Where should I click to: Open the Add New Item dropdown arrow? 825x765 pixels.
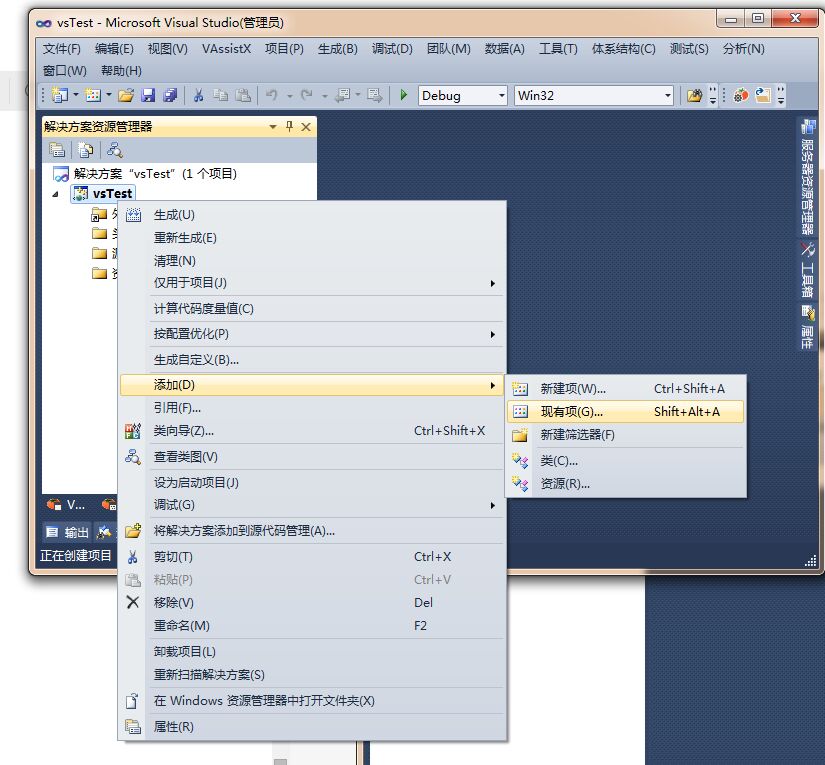[x=109, y=95]
